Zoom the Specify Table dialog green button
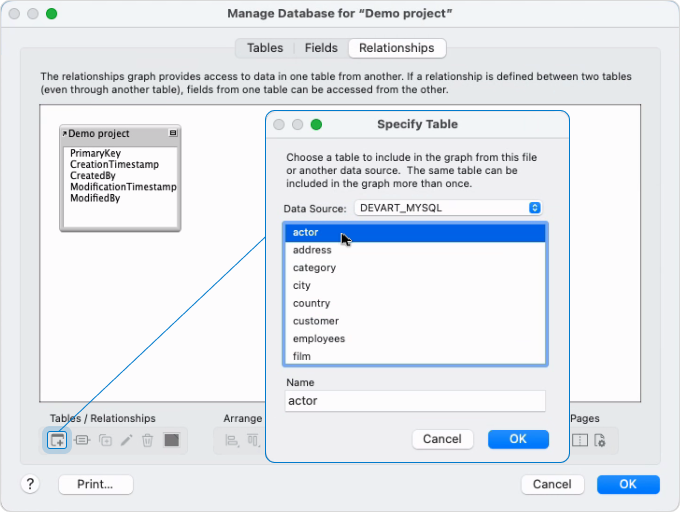Screen dimensions: 680x512 (x=316, y=125)
